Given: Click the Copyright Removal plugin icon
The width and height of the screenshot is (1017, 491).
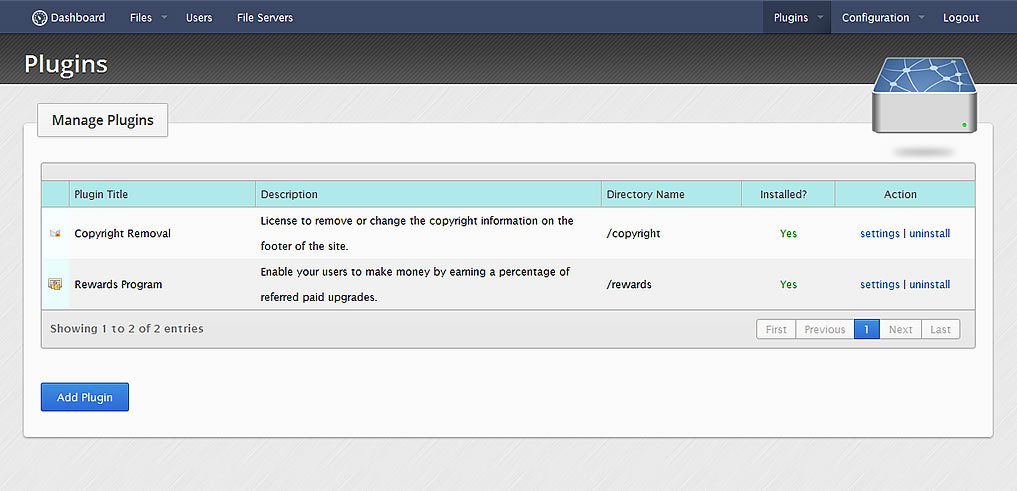Looking at the screenshot, I should coord(55,234).
